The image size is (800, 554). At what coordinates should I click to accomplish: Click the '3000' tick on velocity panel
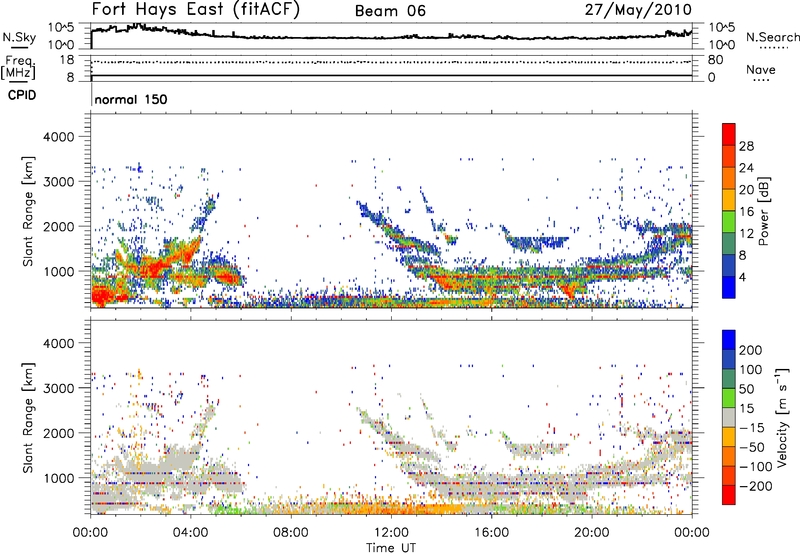coord(59,388)
